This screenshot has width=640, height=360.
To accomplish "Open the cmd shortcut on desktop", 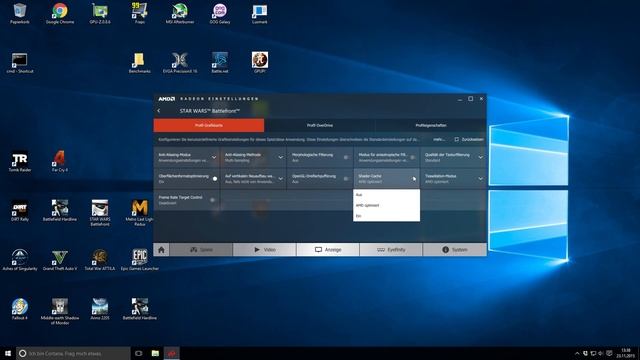I will [x=20, y=63].
